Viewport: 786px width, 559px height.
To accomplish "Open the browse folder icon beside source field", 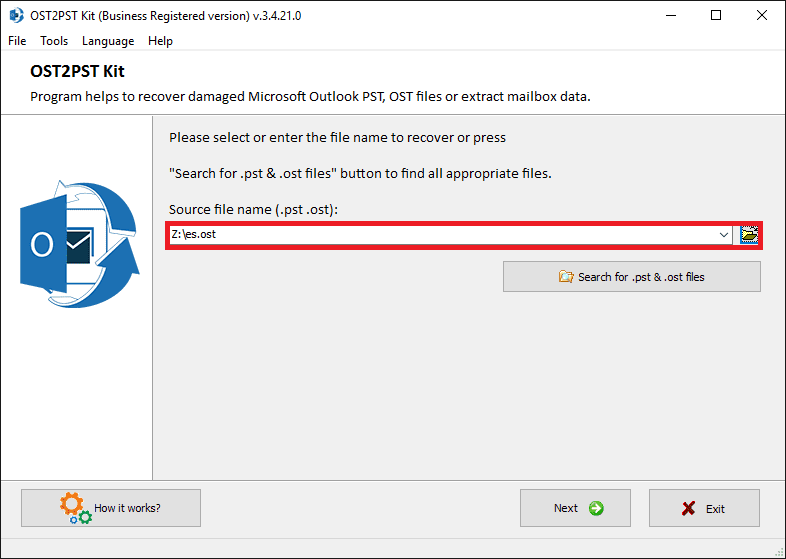I will coord(749,235).
